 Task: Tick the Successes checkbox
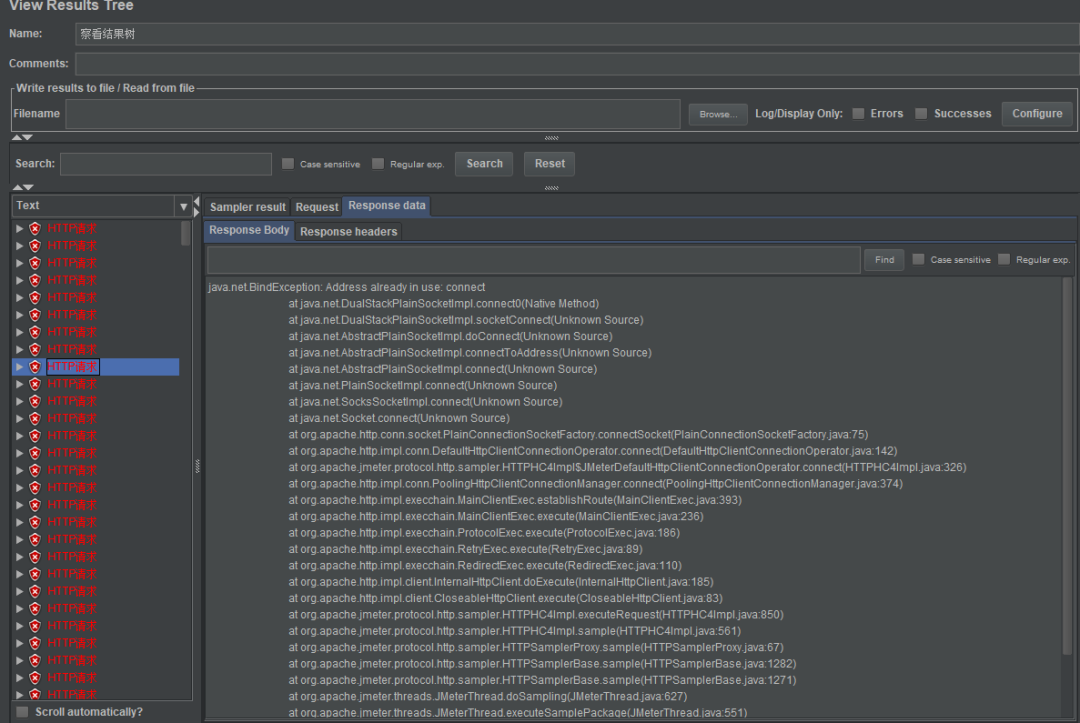(921, 114)
